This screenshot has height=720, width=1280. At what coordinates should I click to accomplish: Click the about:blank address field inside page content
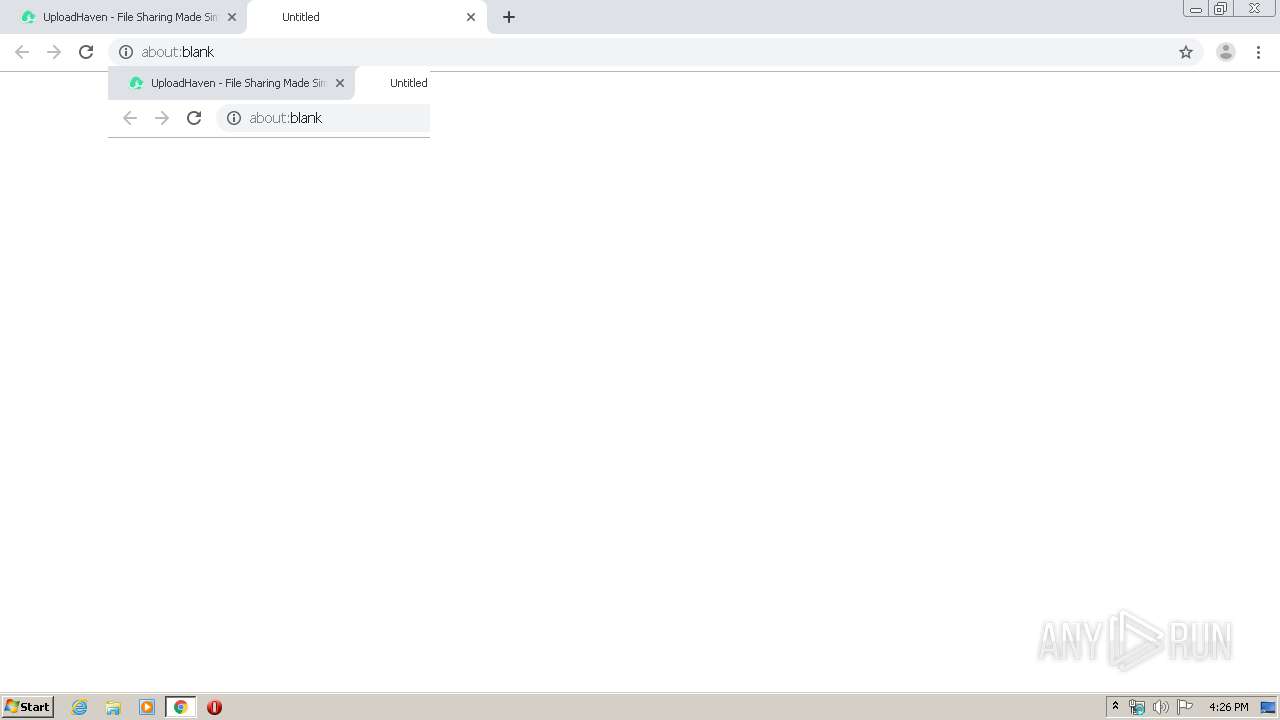click(x=324, y=118)
